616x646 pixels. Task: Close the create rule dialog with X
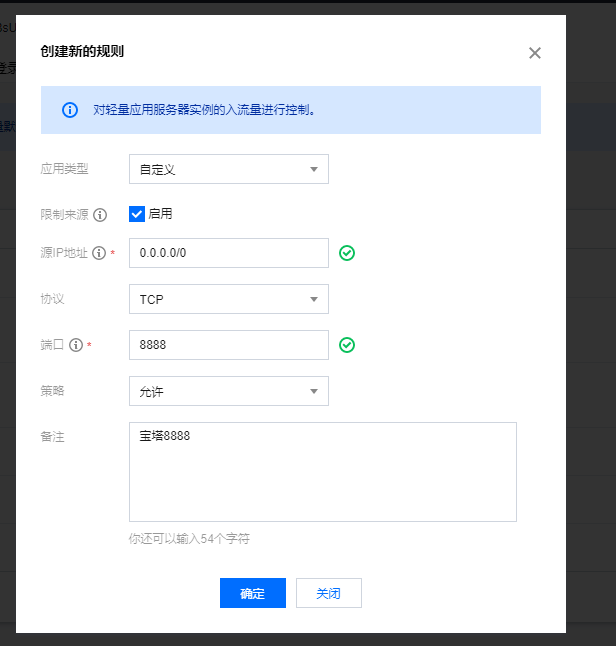click(535, 53)
